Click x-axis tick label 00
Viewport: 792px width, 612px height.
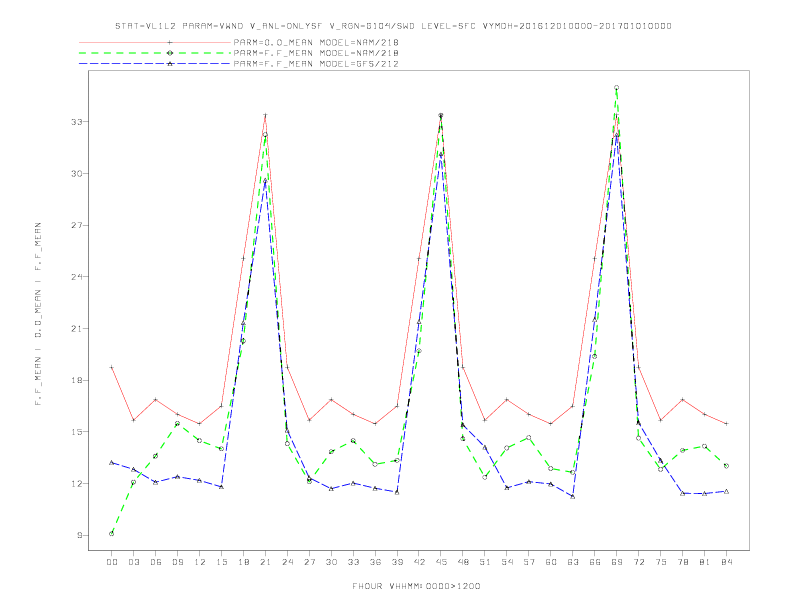pos(112,562)
